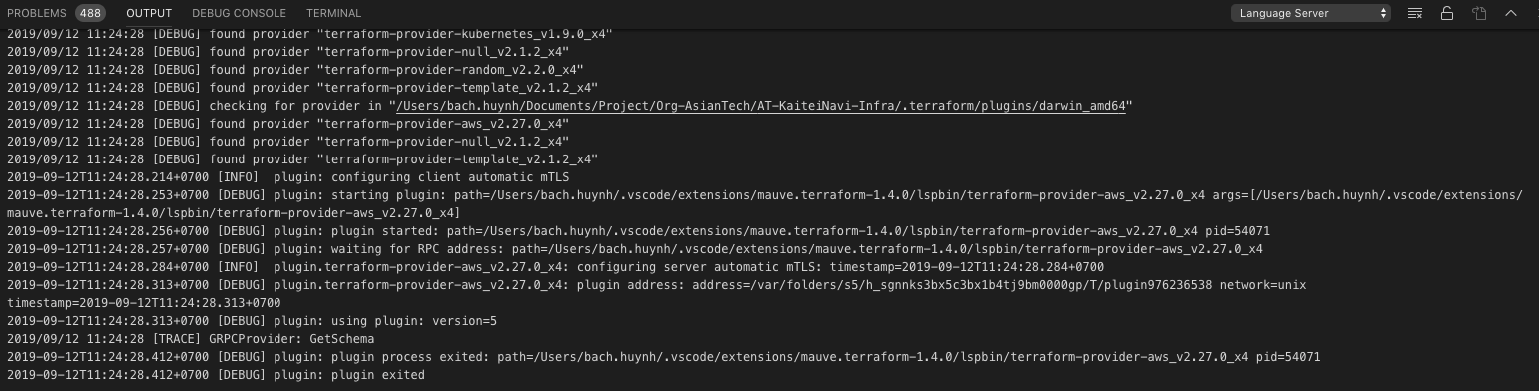Click the 488 problems count badge
Viewport: 1539px width, 391px height.
coord(90,13)
